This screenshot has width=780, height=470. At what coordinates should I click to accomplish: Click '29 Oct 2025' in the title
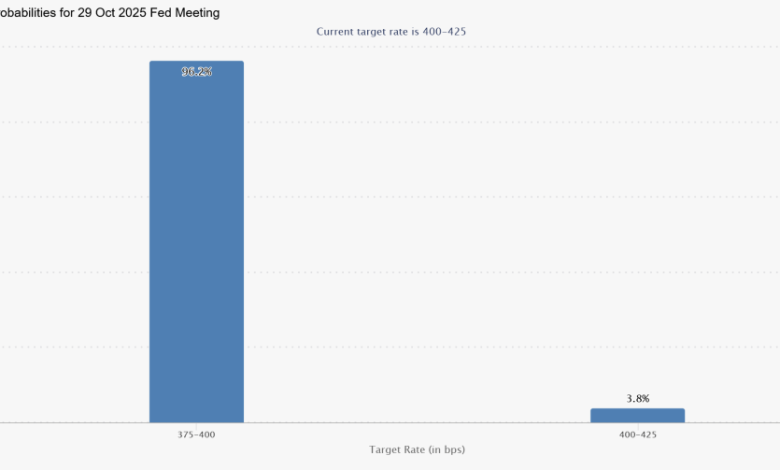tap(112, 13)
